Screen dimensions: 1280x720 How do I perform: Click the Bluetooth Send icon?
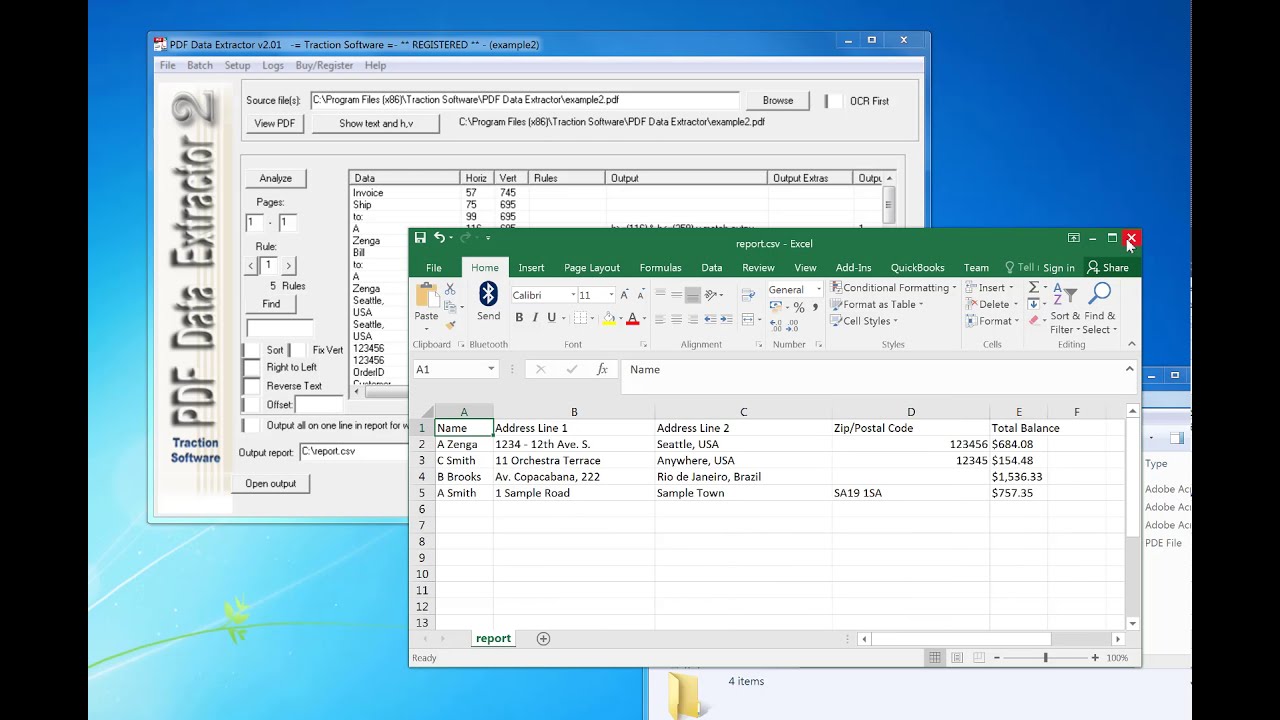(x=488, y=293)
